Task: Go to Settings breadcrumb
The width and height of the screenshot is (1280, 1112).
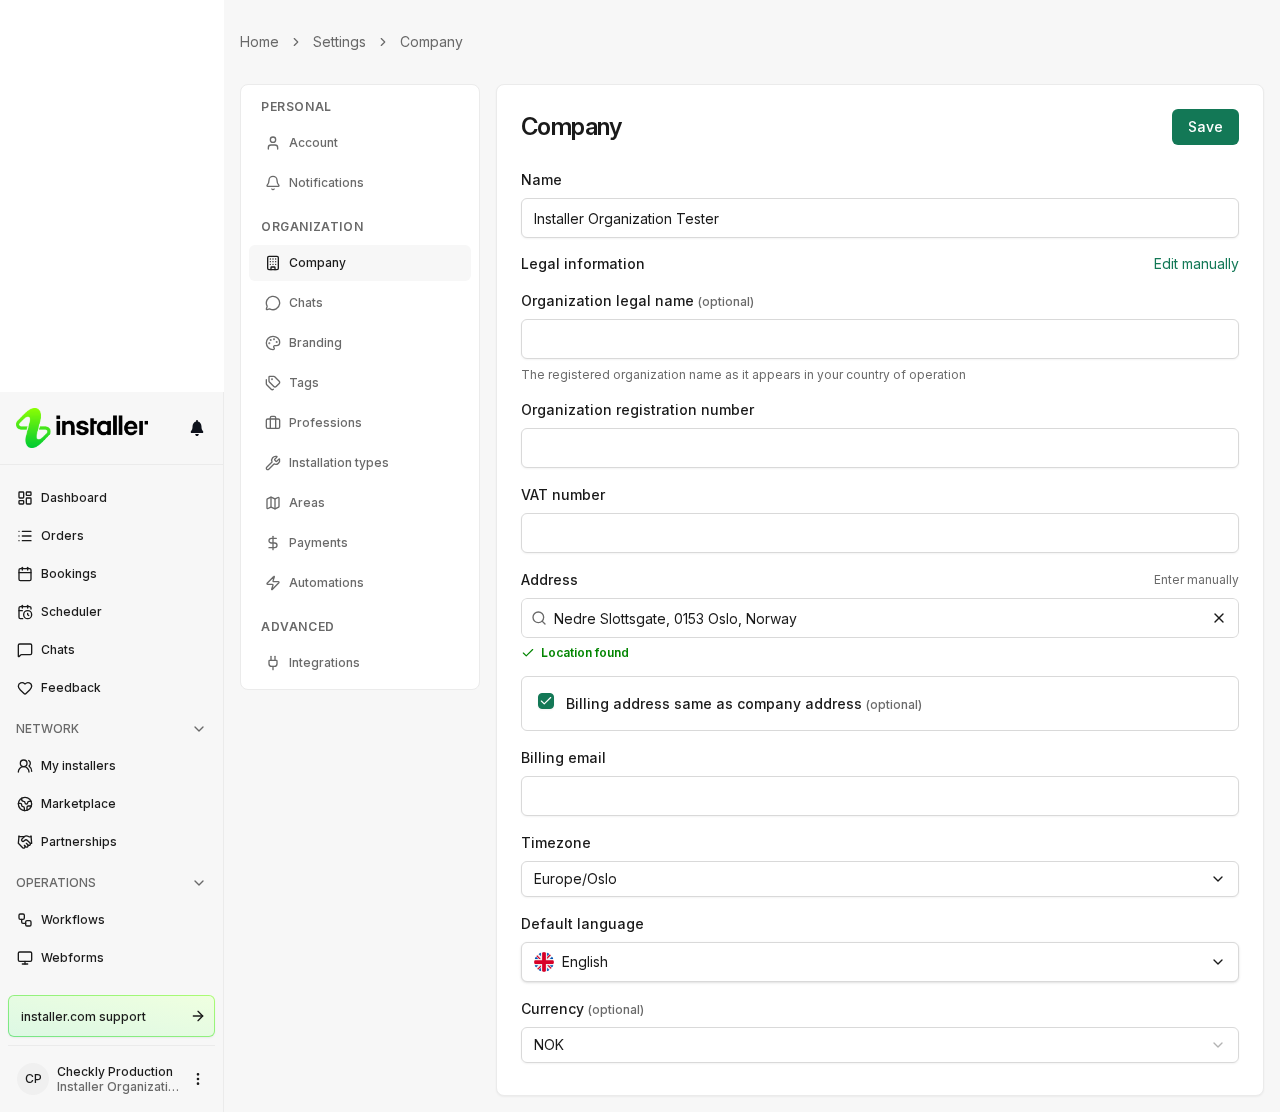Action: [339, 42]
